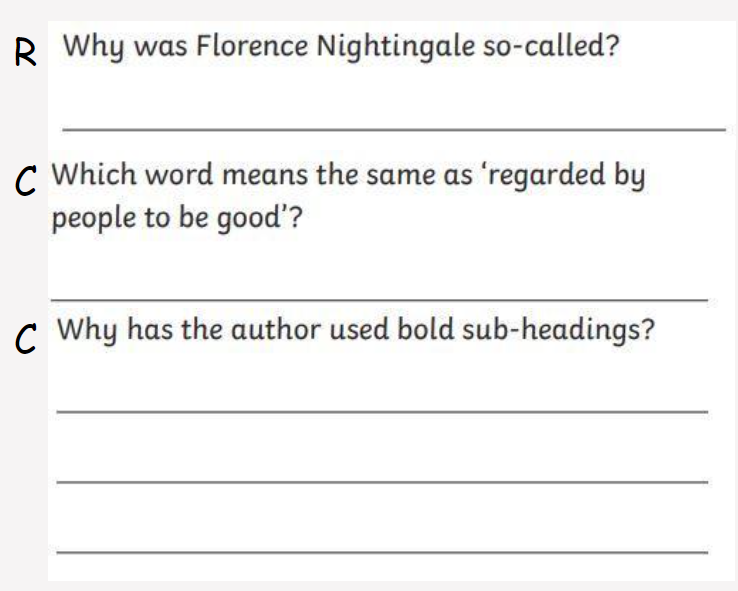Click answer line under Florence Nightingale question
Image resolution: width=738 pixels, height=591 pixels.
(x=394, y=129)
